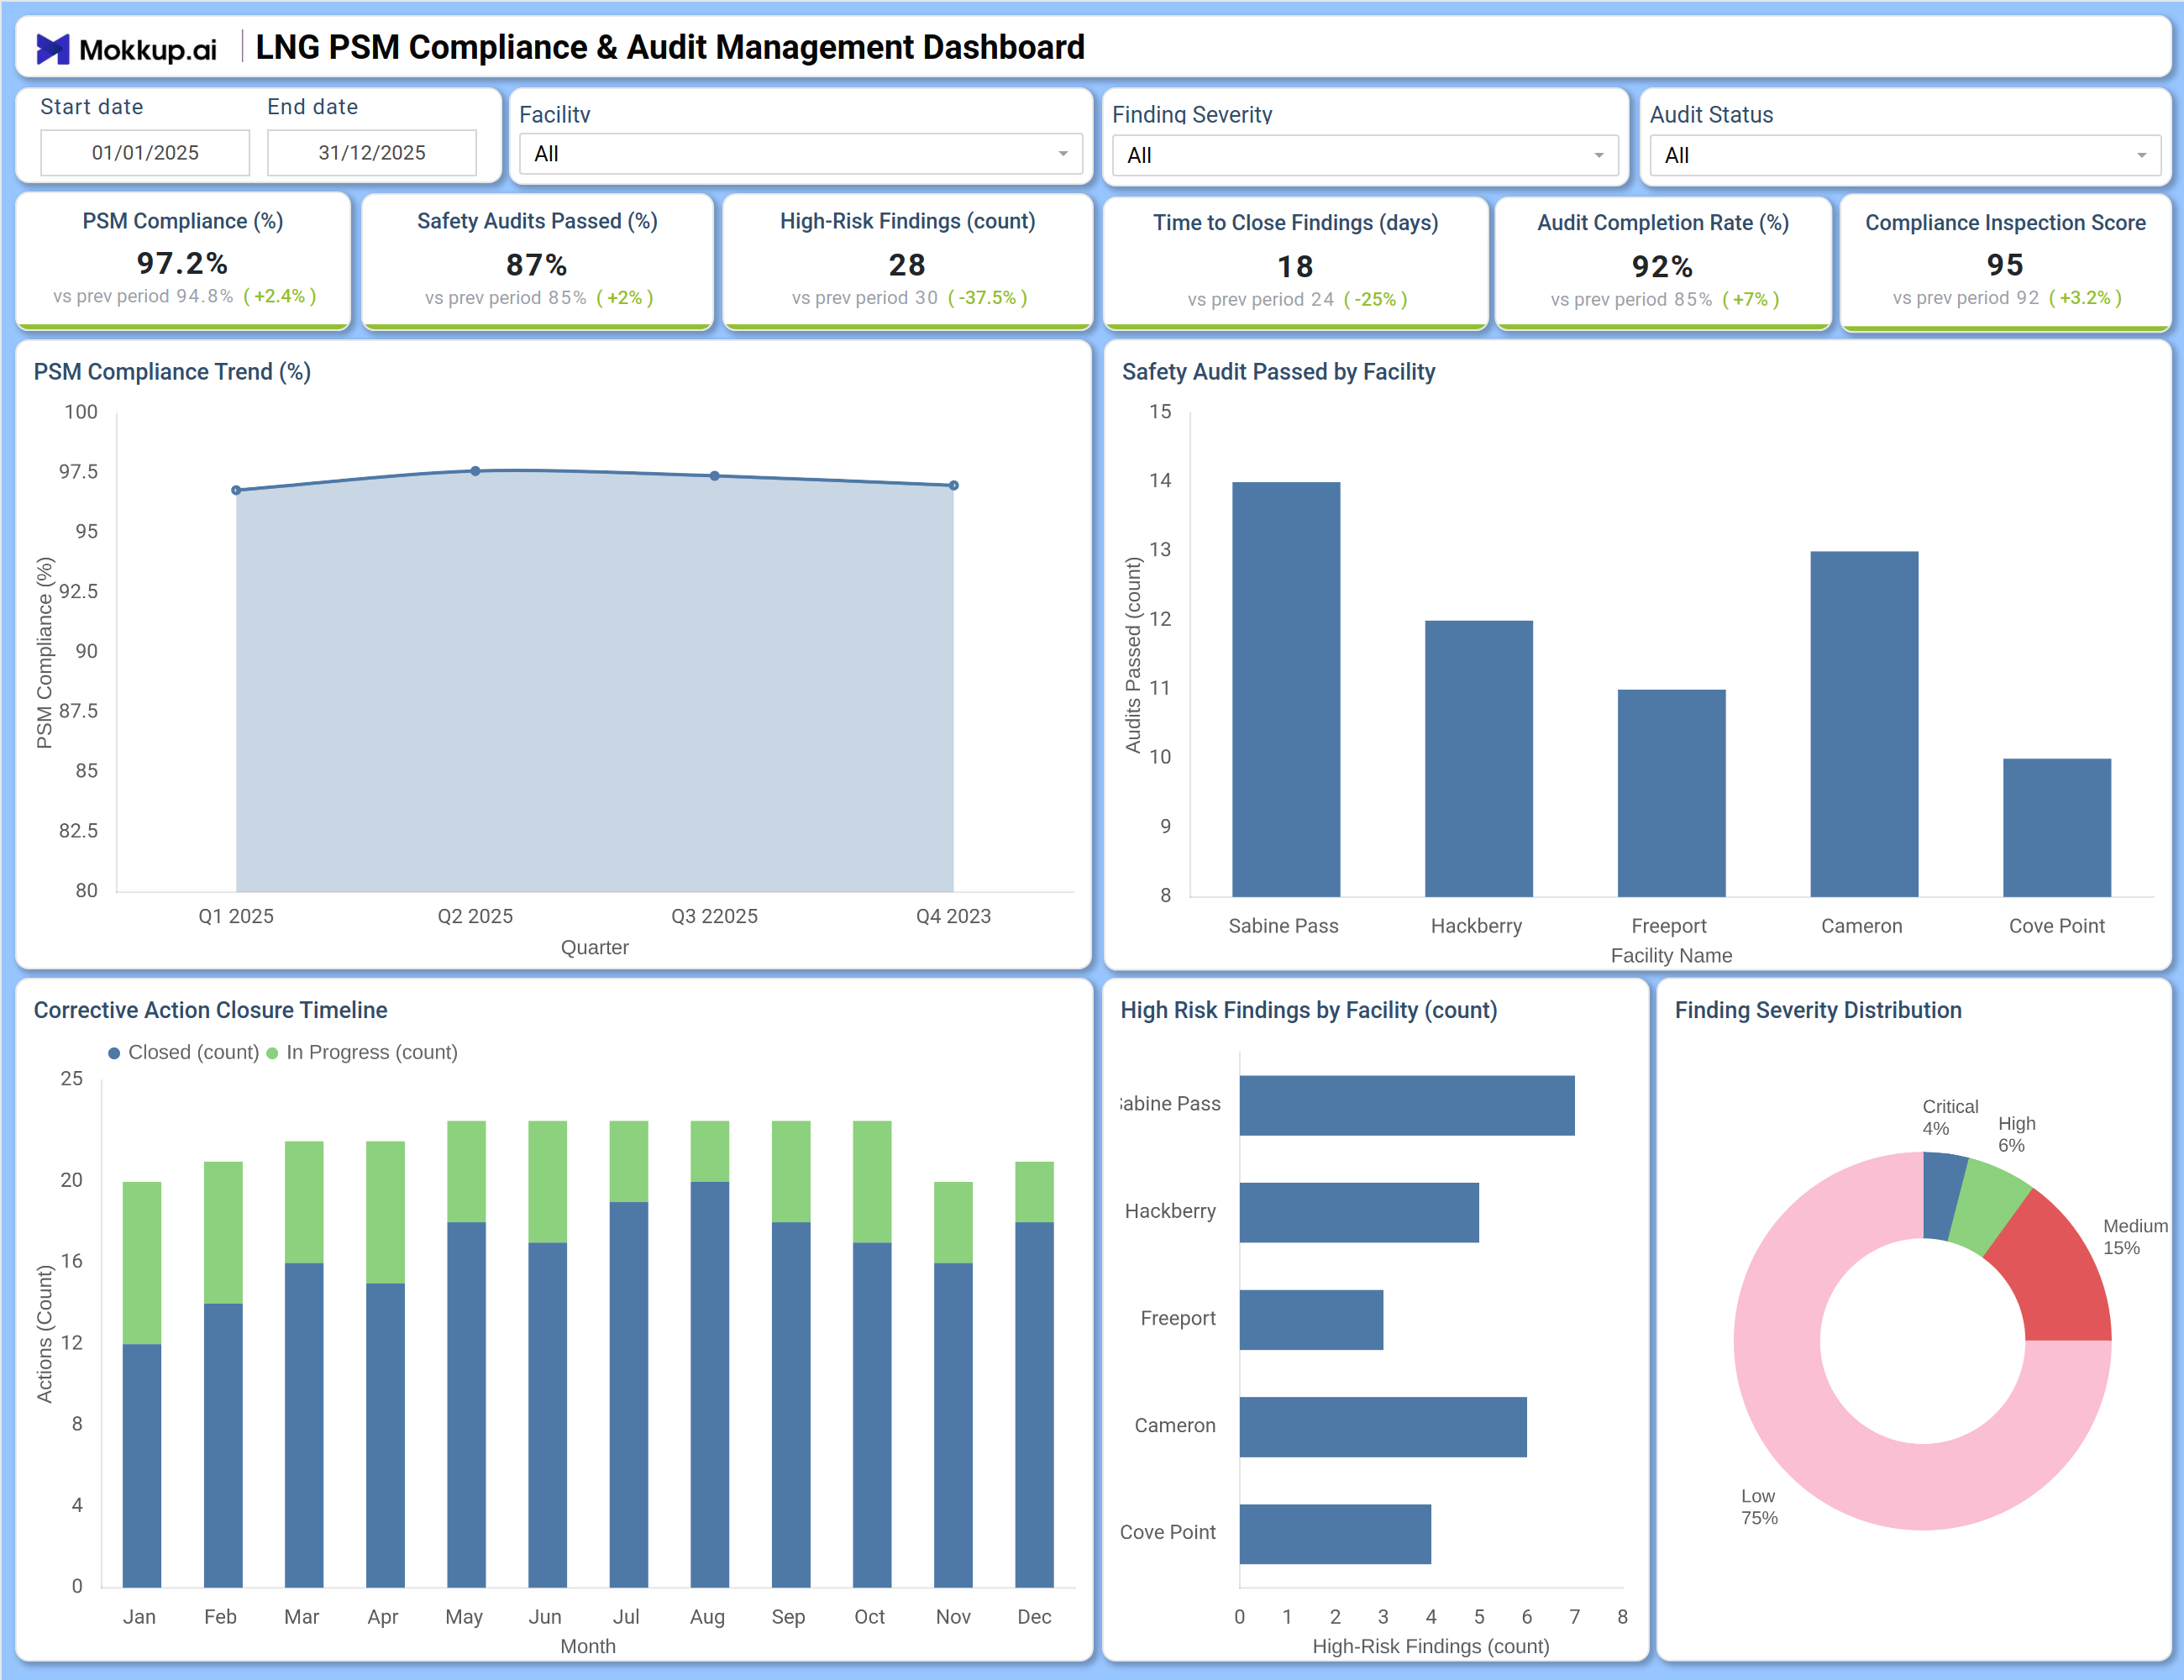Click the Jan in-progress green bar segment
The height and width of the screenshot is (1680, 2184).
tap(142, 1262)
